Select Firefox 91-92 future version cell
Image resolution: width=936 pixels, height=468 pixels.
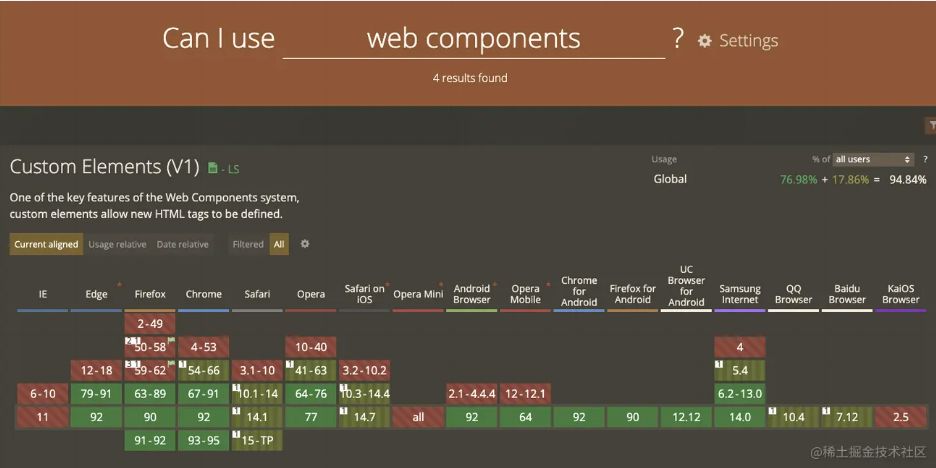click(x=150, y=441)
